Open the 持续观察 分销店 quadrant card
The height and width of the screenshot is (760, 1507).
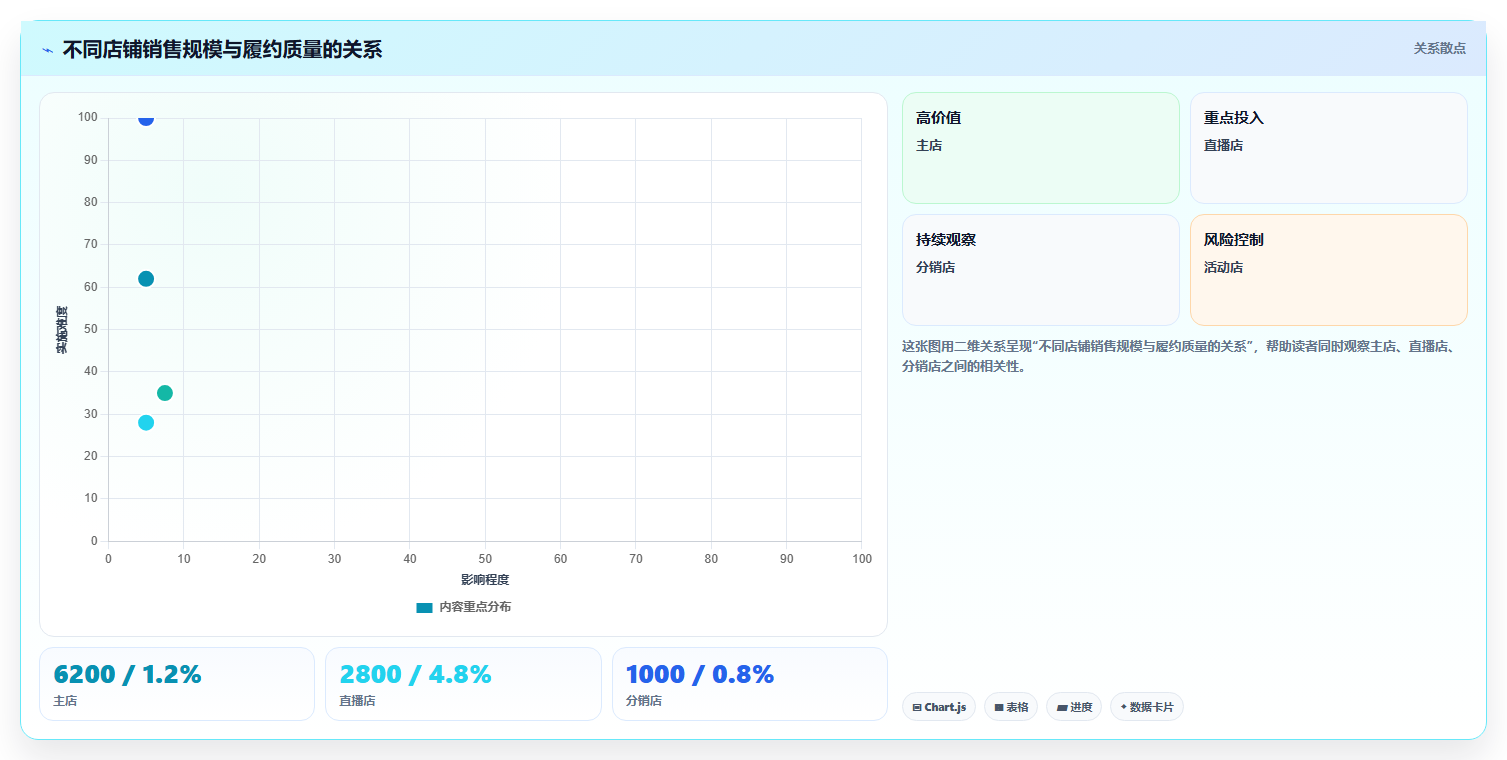point(1041,270)
